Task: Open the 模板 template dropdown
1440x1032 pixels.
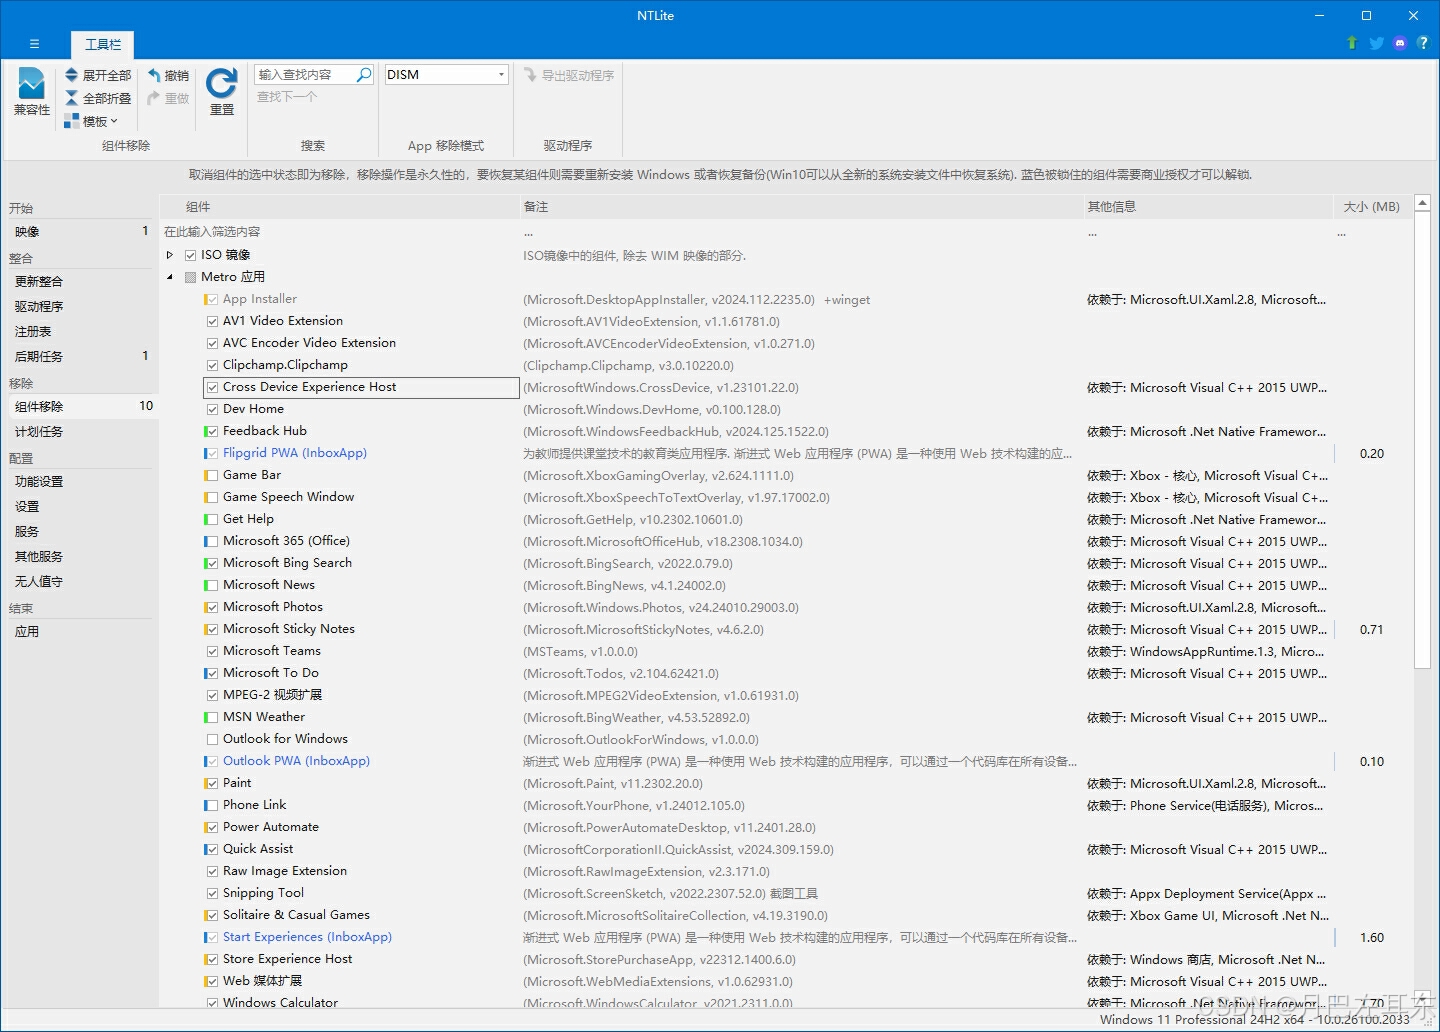Action: coord(91,121)
